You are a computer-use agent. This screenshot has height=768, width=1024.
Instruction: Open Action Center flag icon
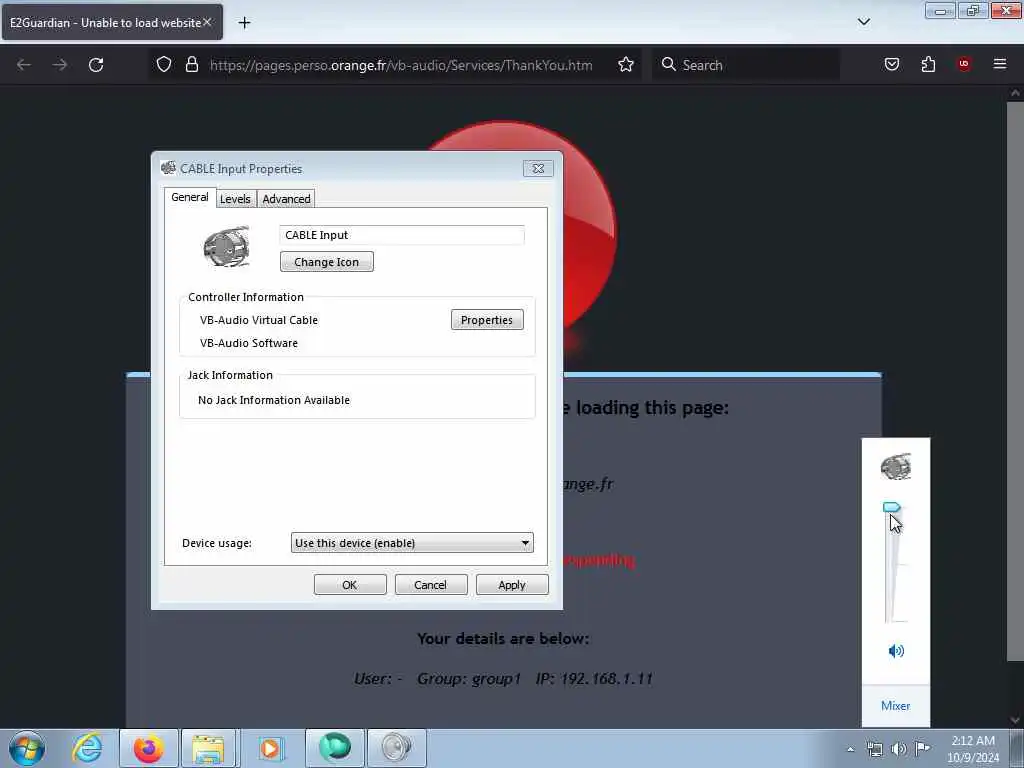click(922, 748)
